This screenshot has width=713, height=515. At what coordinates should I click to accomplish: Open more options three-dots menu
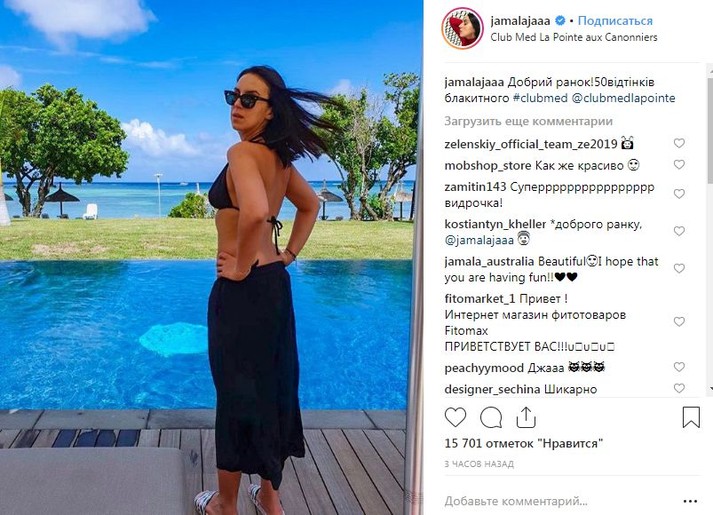(x=690, y=501)
